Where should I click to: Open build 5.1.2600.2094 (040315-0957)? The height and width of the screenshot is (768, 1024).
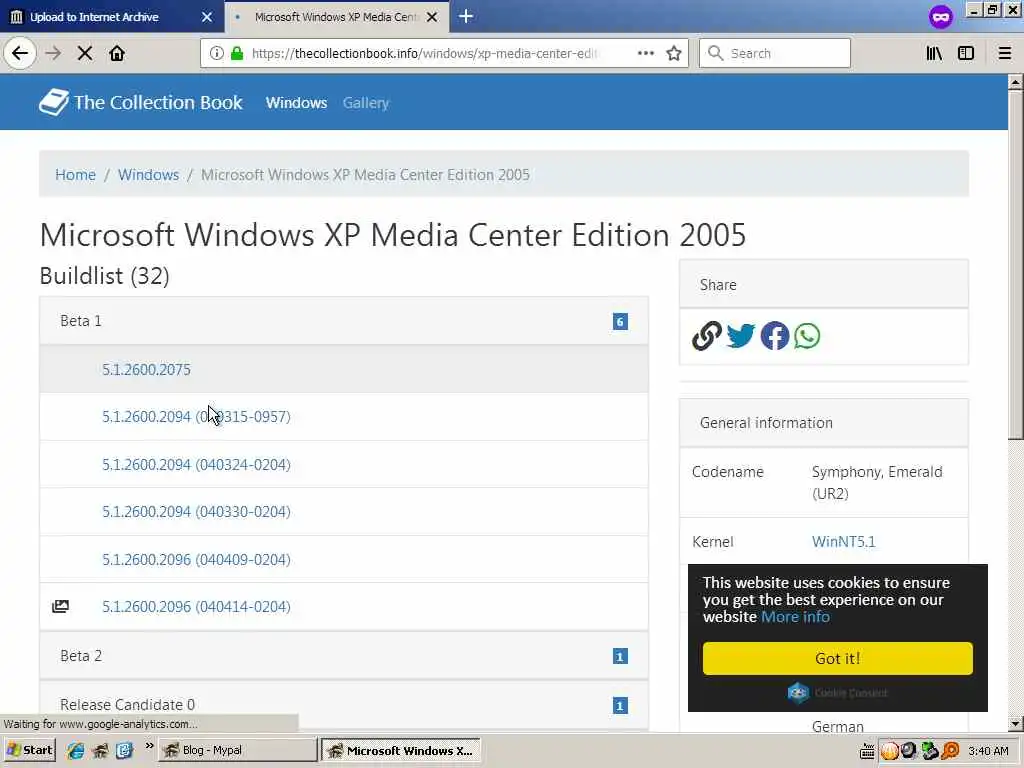coord(196,417)
